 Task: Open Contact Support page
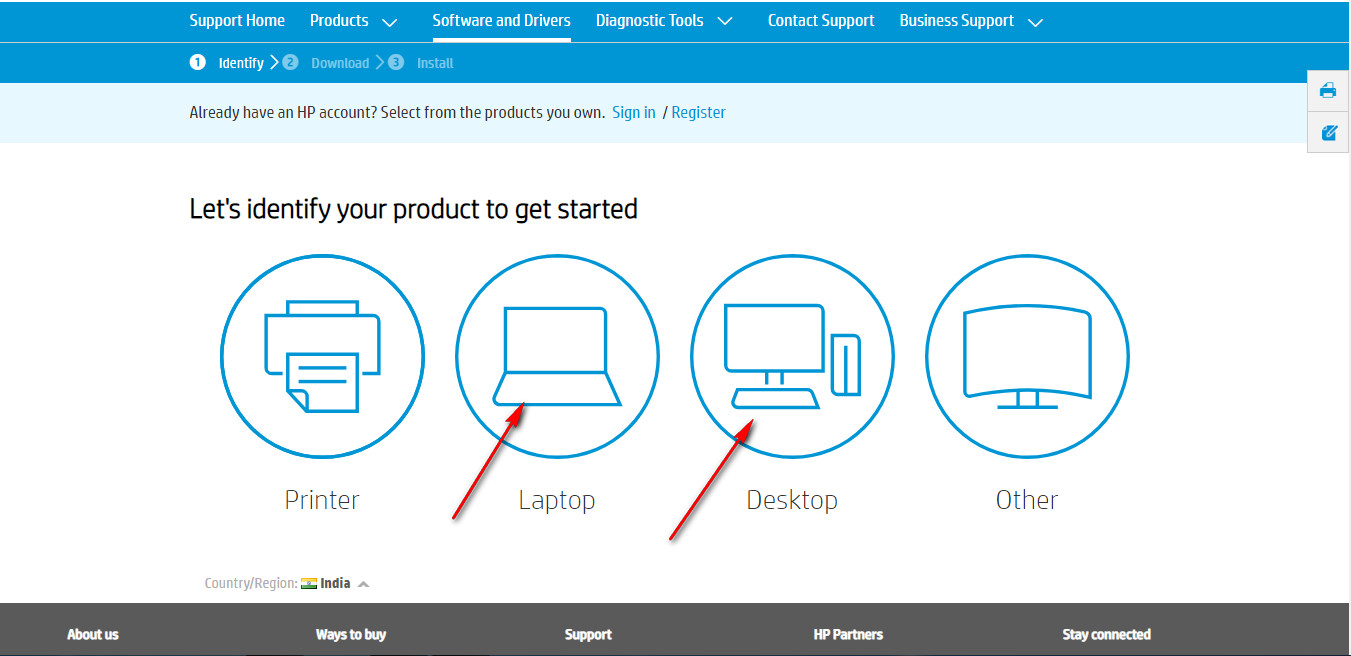[x=821, y=21]
